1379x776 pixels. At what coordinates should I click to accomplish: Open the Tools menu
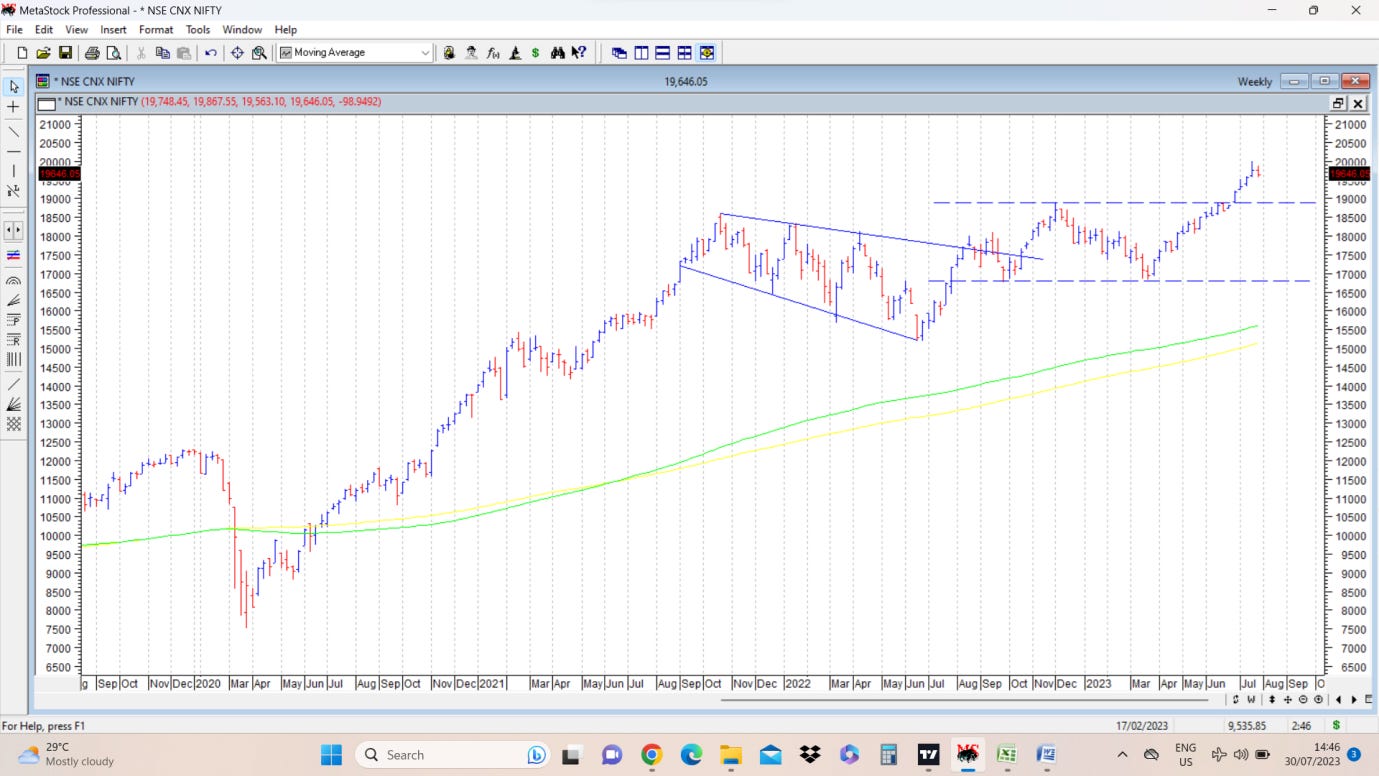[x=198, y=30]
